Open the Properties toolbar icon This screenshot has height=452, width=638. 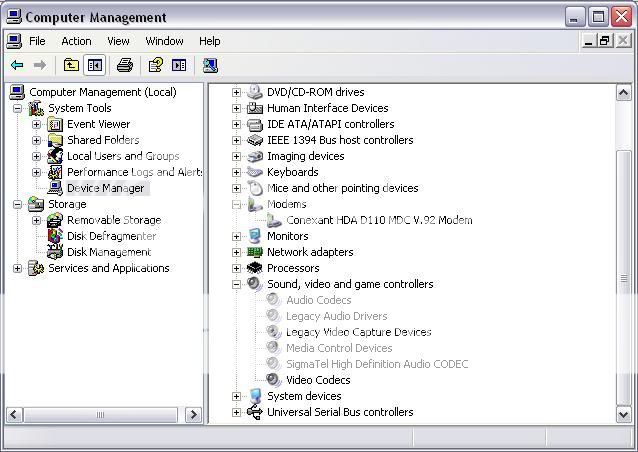click(155, 66)
